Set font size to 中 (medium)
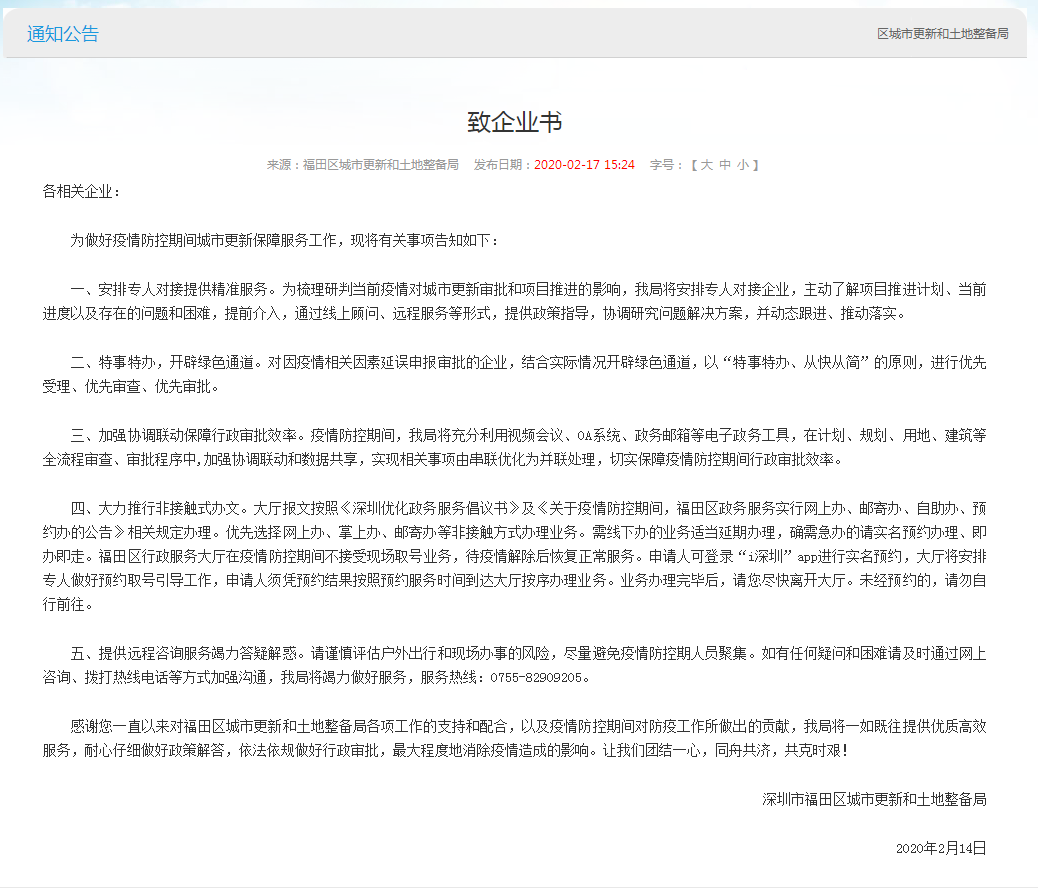Image resolution: width=1038 pixels, height=892 pixels. [x=724, y=165]
